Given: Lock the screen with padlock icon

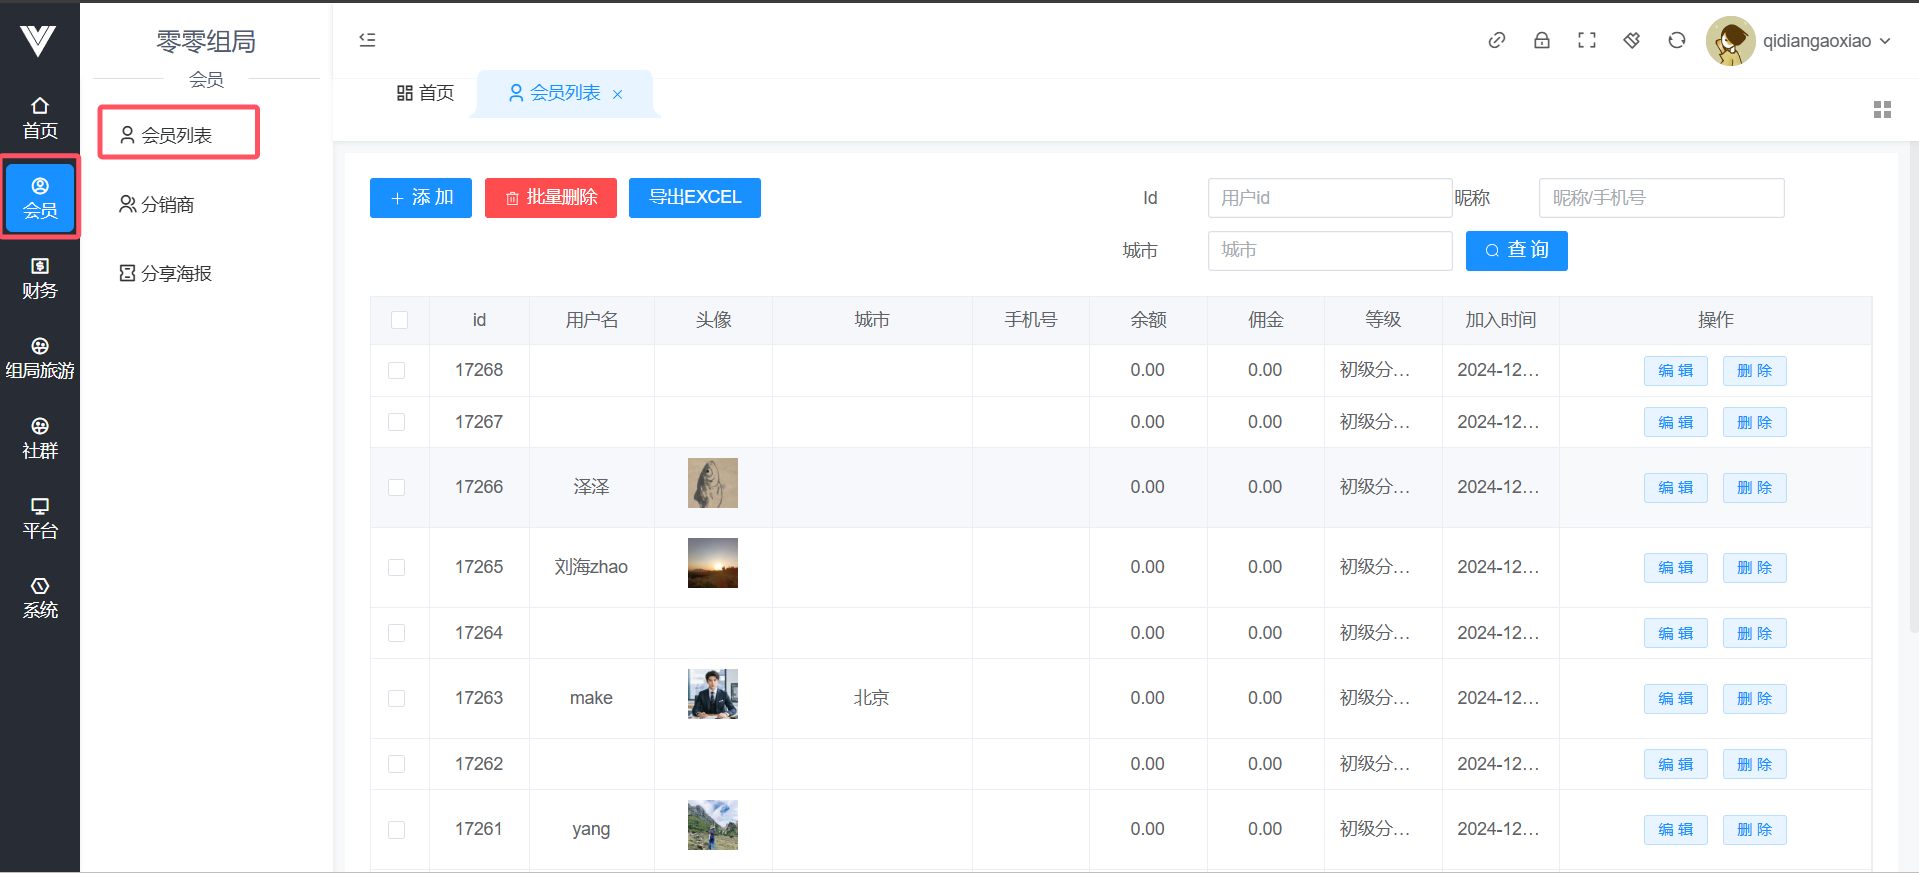Looking at the screenshot, I should pyautogui.click(x=1541, y=40).
